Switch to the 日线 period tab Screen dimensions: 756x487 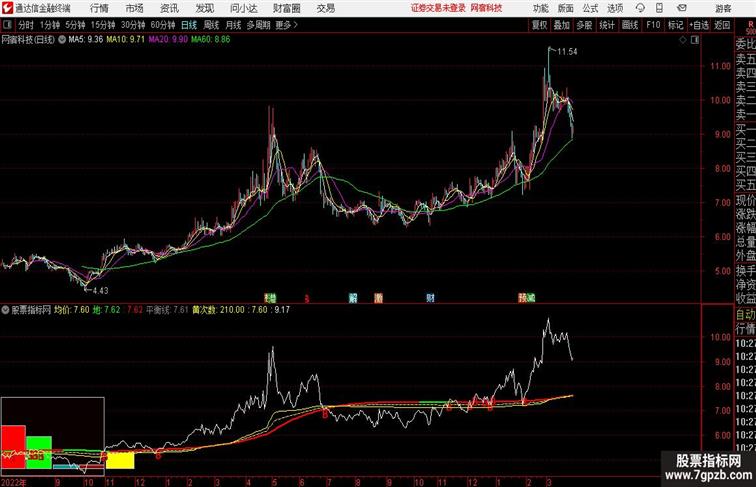pos(189,25)
